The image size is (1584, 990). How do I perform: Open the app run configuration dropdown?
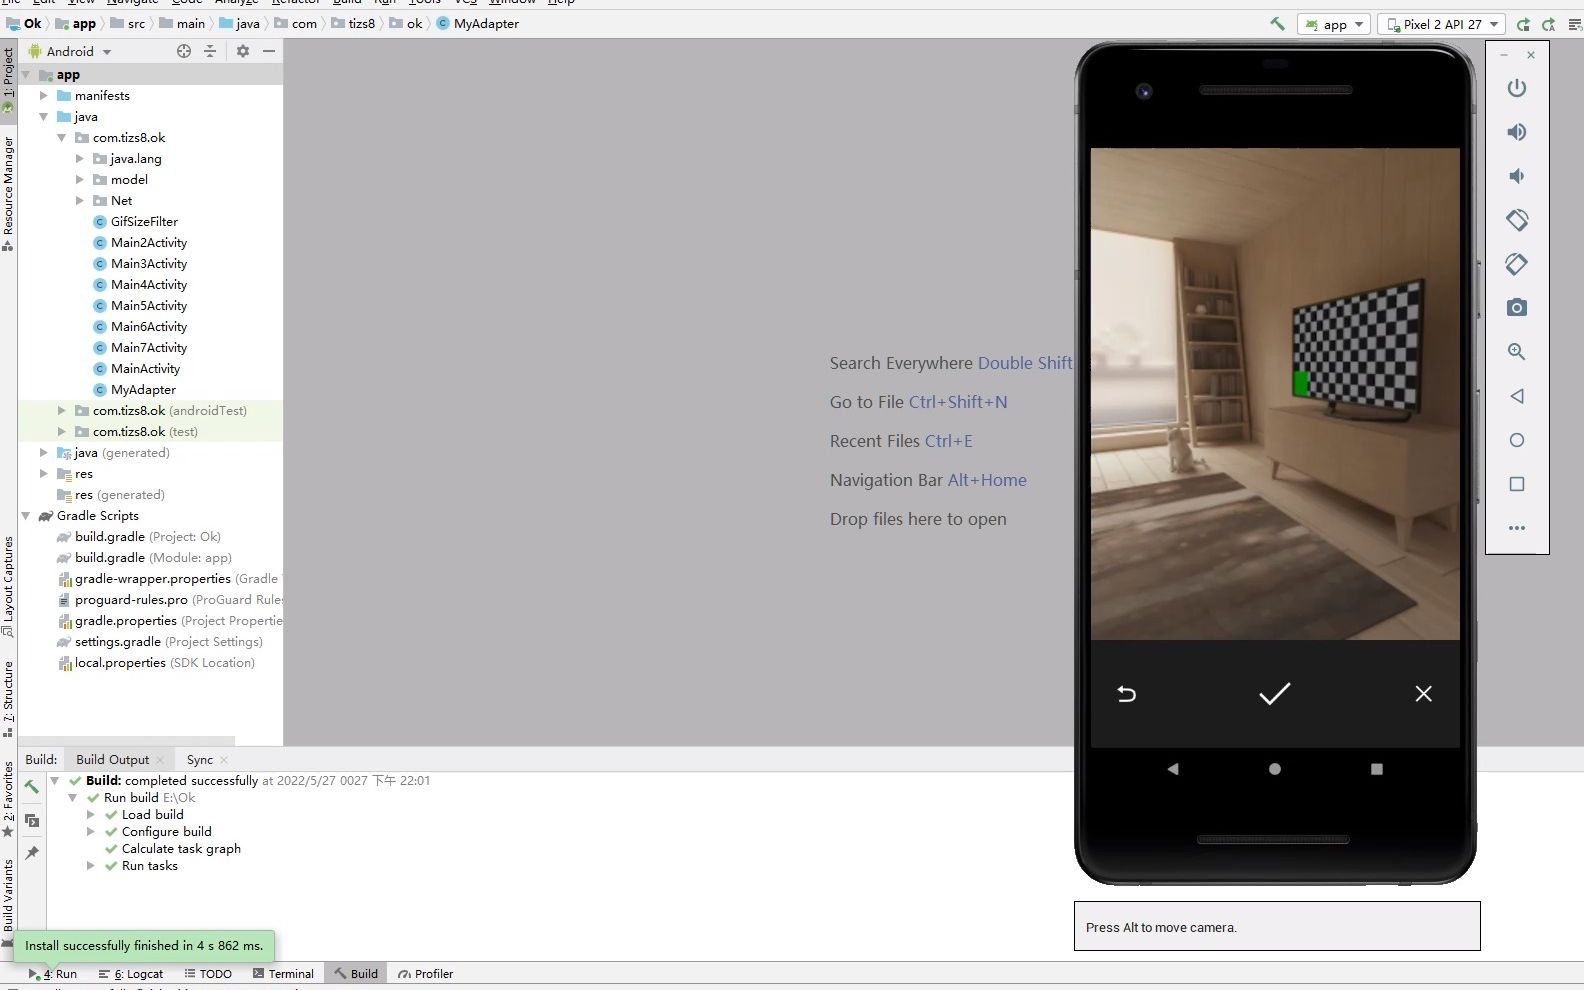click(1334, 24)
